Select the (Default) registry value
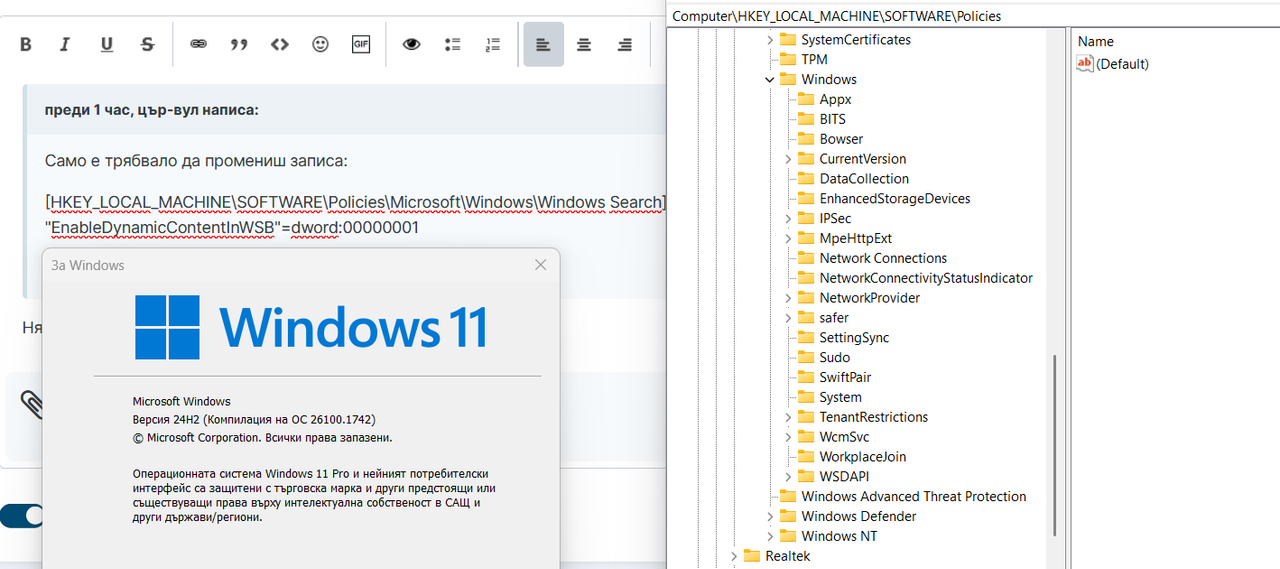The width and height of the screenshot is (1280, 569). point(1122,64)
